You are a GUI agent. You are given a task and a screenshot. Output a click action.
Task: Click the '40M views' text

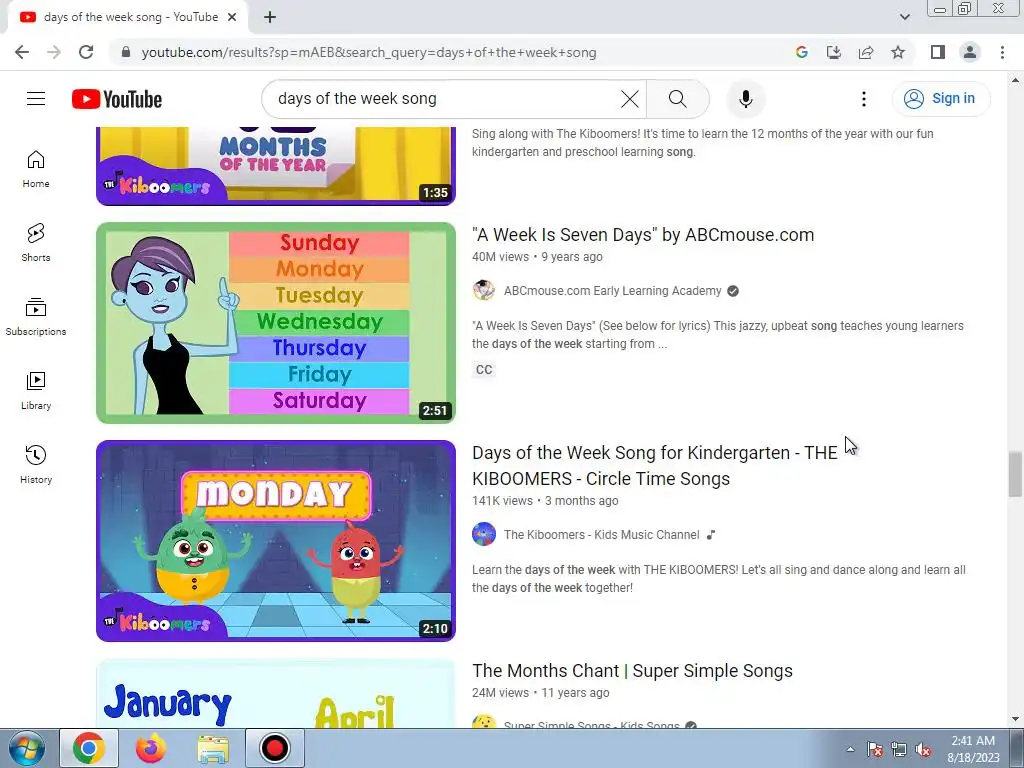(500, 257)
